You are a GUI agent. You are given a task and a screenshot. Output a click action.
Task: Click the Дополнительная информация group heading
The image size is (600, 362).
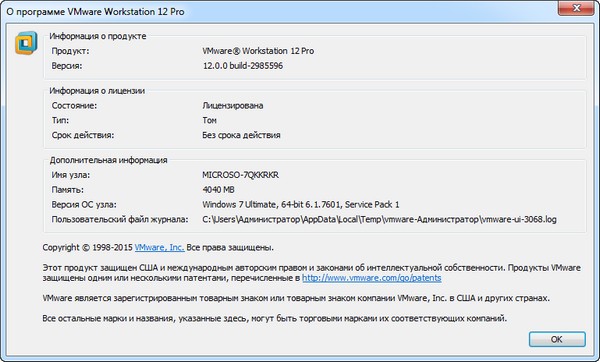click(x=109, y=160)
